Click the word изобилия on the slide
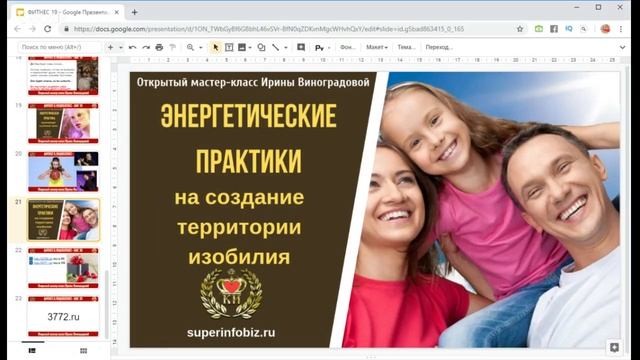 (239, 257)
